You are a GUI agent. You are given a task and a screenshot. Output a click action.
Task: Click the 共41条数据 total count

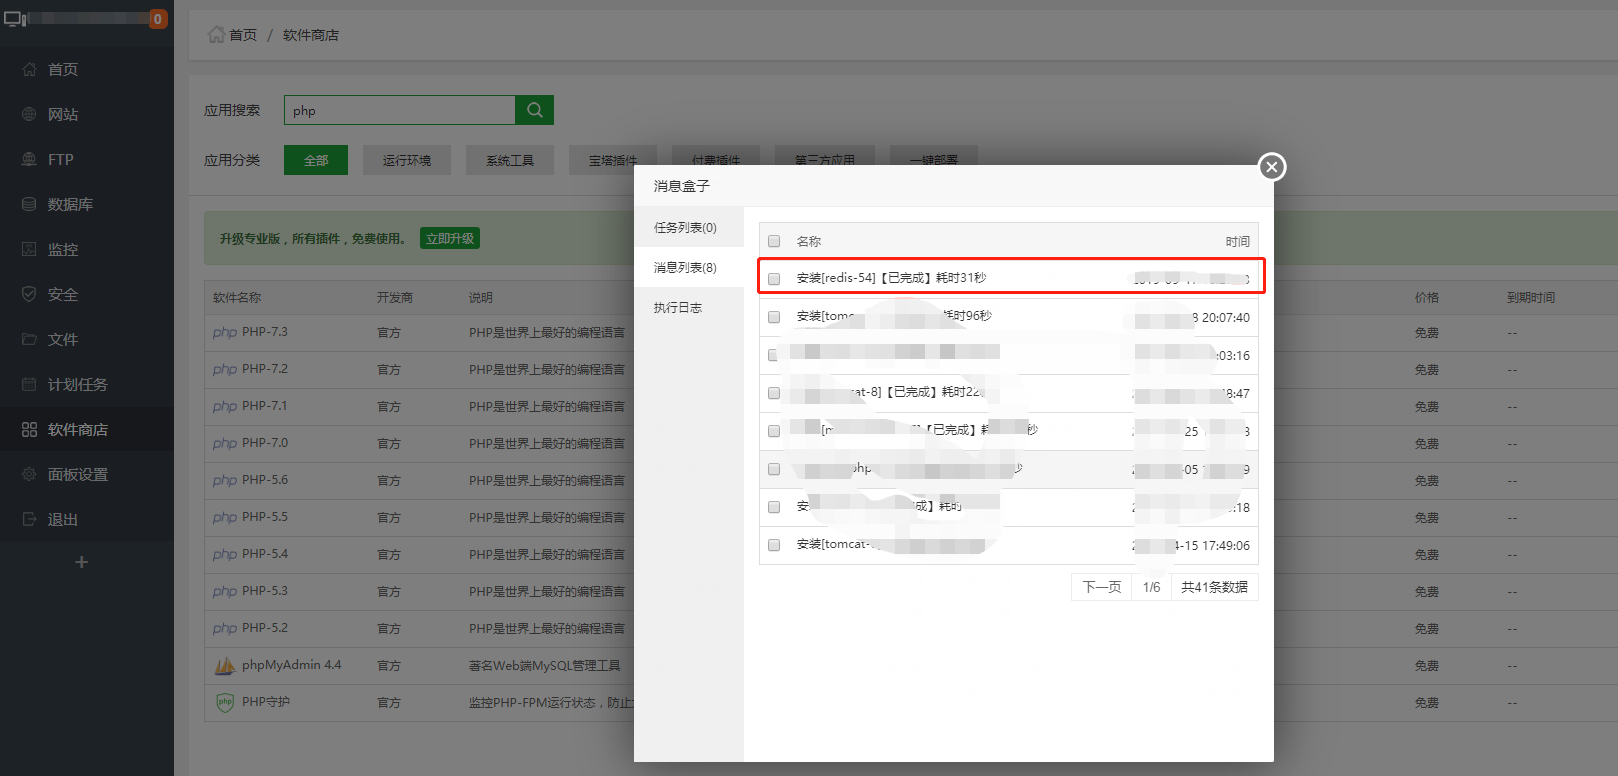(x=1214, y=587)
